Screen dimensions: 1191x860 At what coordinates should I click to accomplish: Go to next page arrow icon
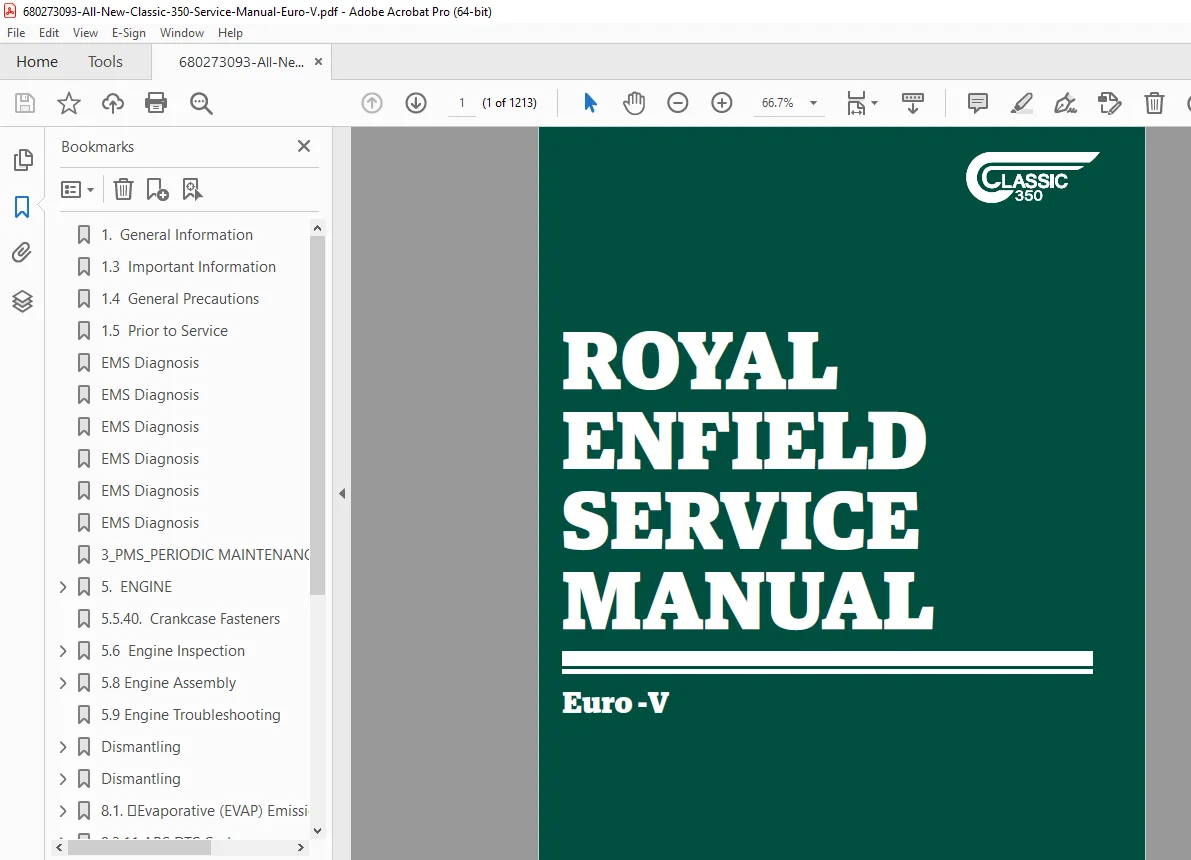(415, 103)
